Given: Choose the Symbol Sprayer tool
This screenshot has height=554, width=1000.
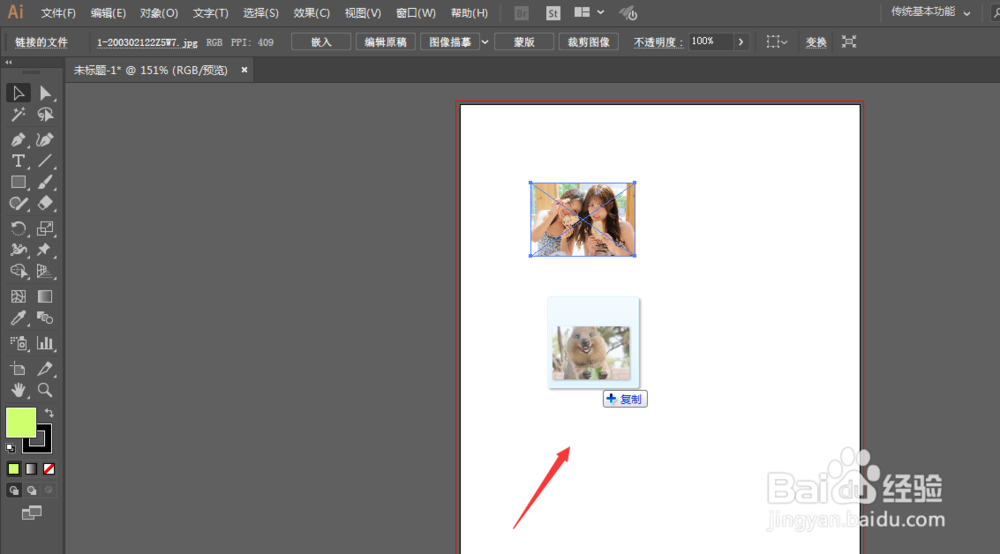Looking at the screenshot, I should 18,343.
